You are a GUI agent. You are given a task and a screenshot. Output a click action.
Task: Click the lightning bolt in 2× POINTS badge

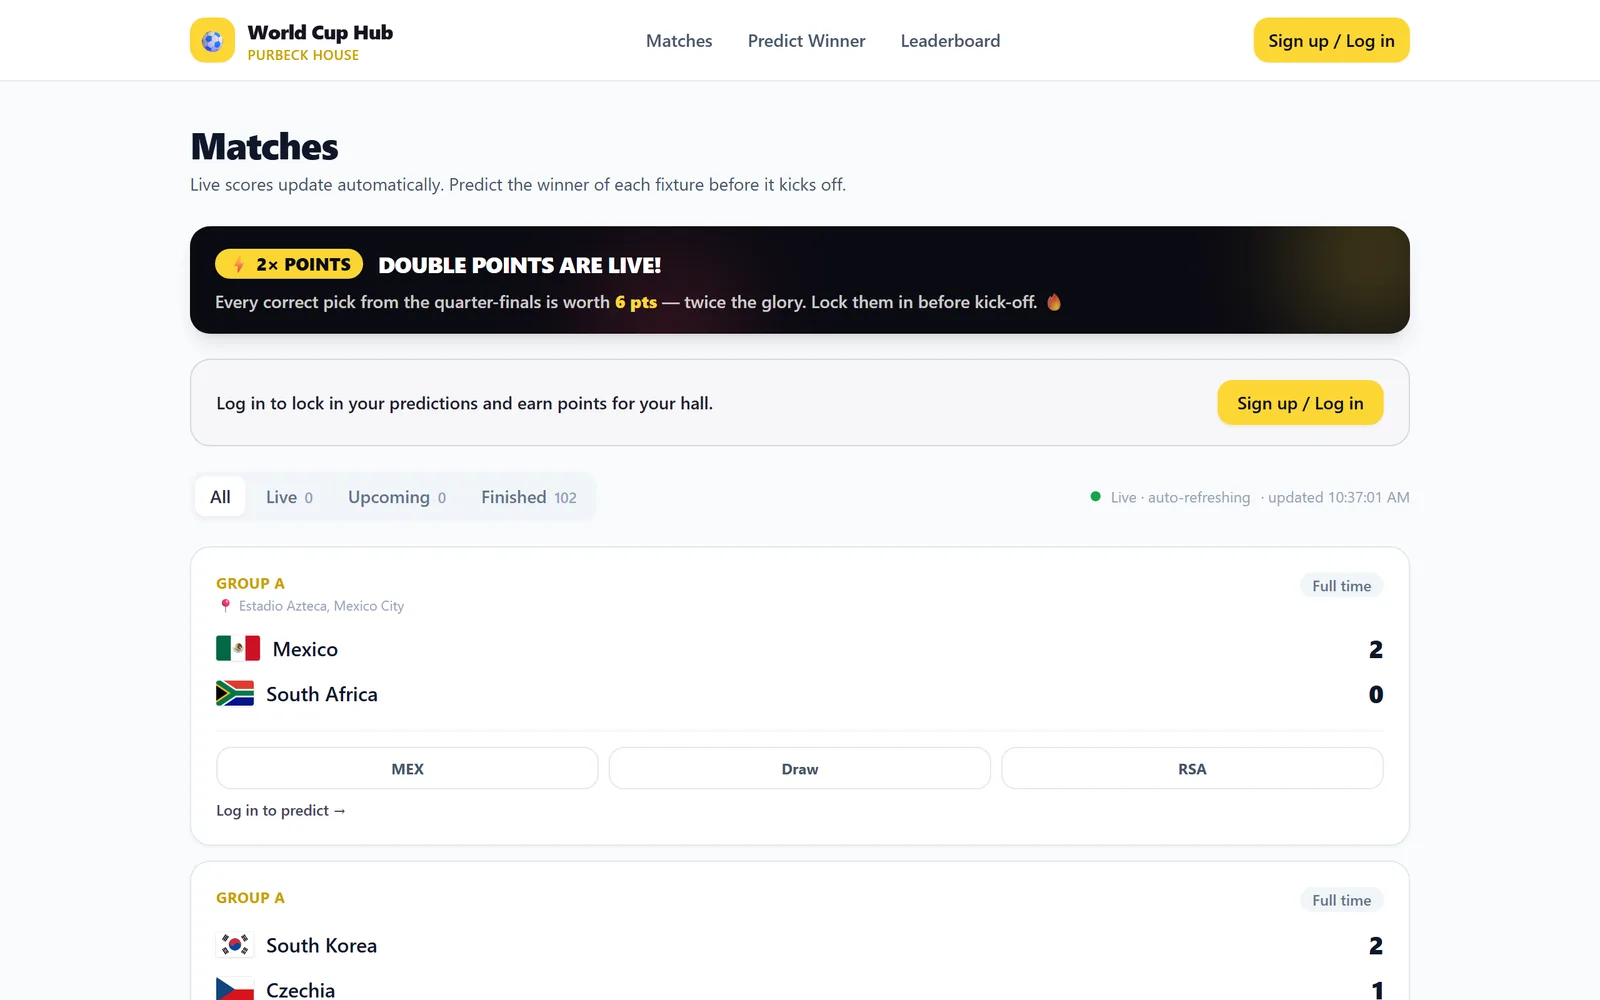(x=239, y=265)
